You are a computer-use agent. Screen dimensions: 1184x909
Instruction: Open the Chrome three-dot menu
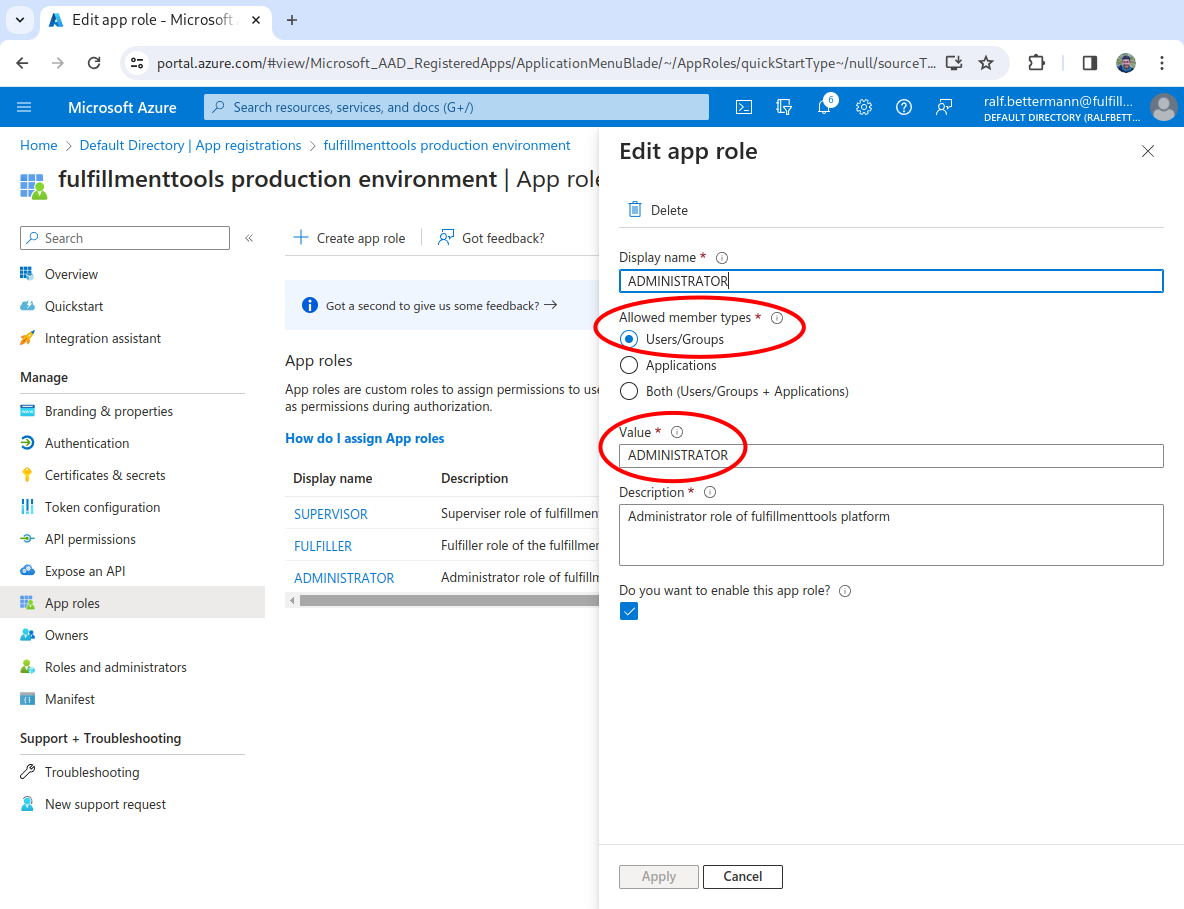(x=1162, y=63)
